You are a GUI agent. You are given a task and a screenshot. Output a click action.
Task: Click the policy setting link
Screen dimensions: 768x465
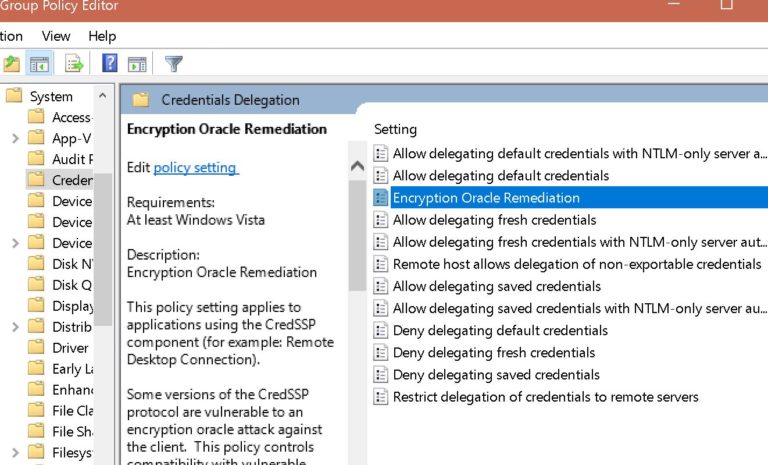196,168
